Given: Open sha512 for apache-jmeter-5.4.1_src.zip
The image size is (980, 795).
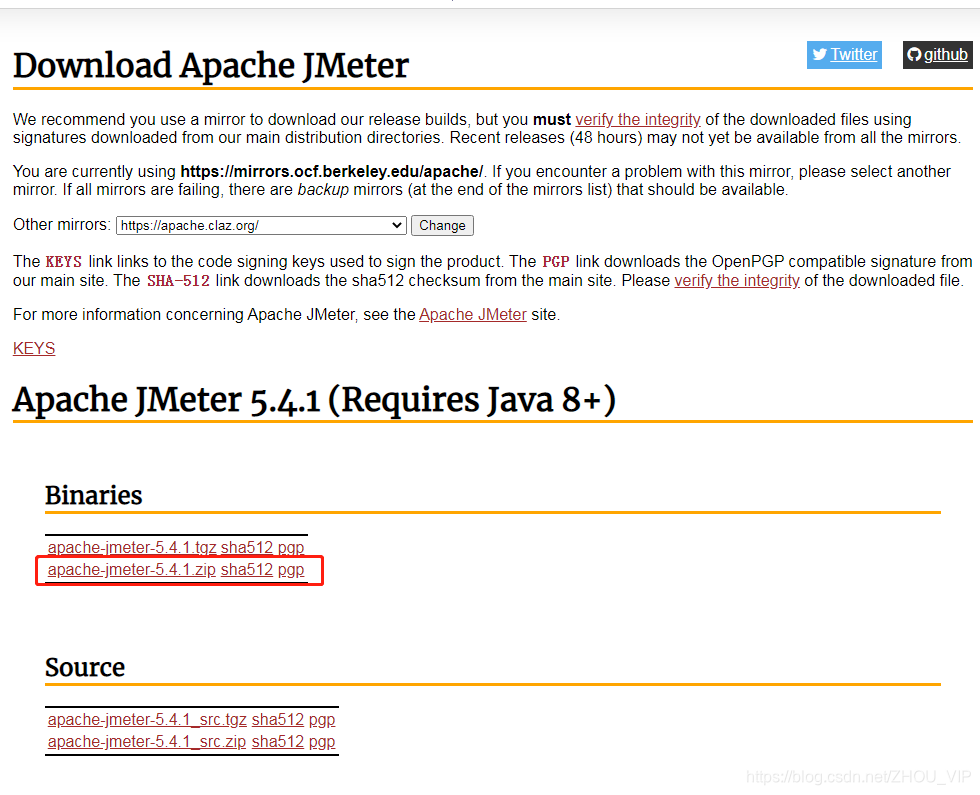Looking at the screenshot, I should pyautogui.click(x=278, y=741).
